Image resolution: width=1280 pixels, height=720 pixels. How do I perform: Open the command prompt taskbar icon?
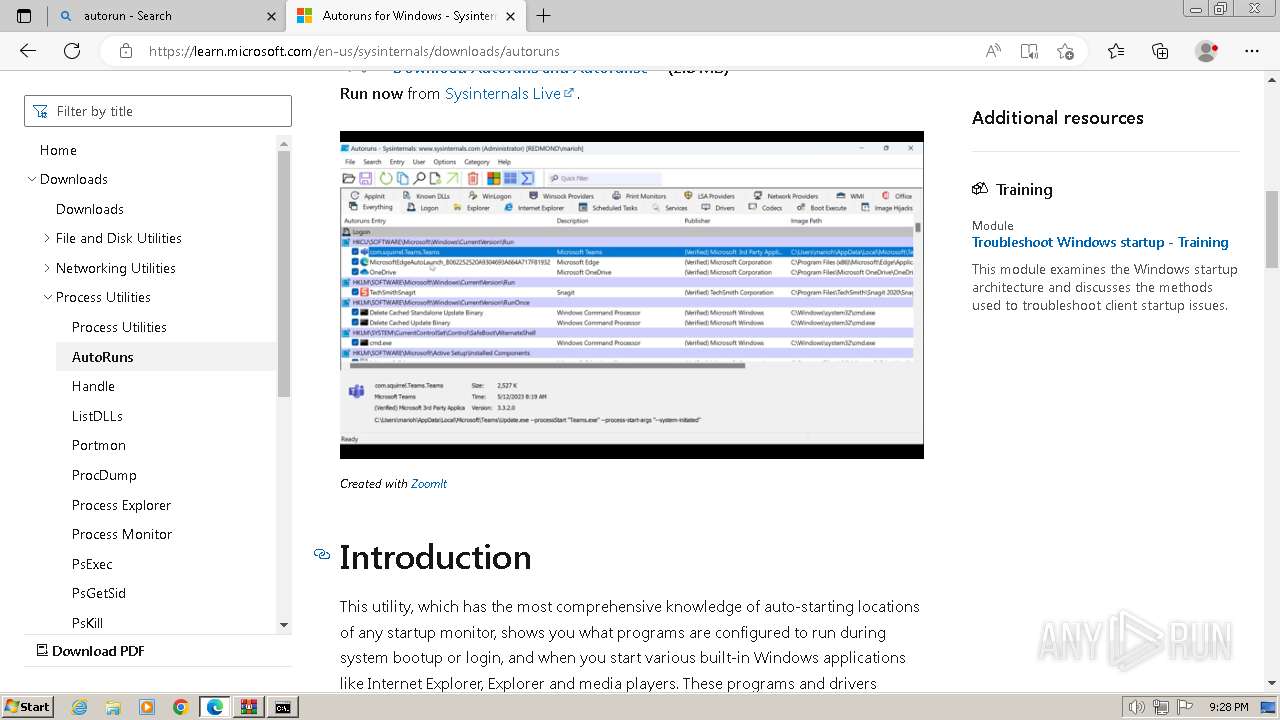click(283, 707)
